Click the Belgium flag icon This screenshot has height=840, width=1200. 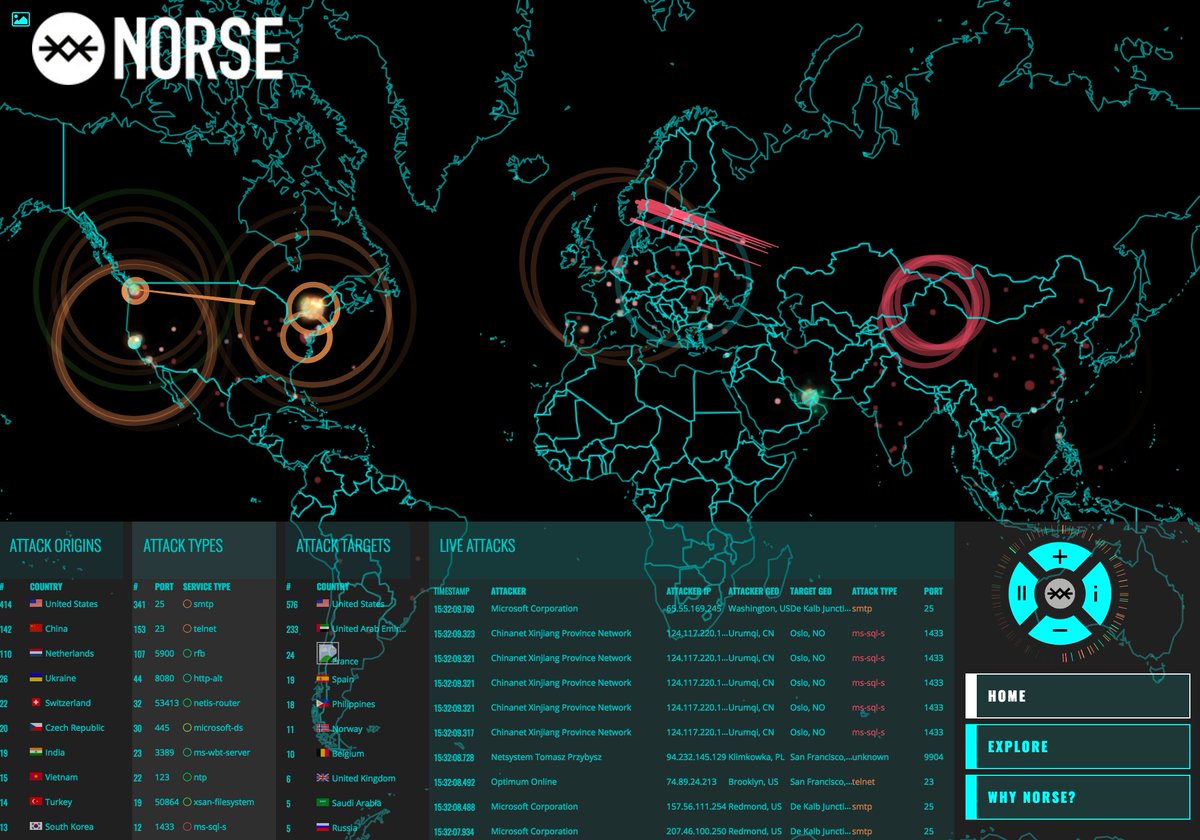coord(323,753)
